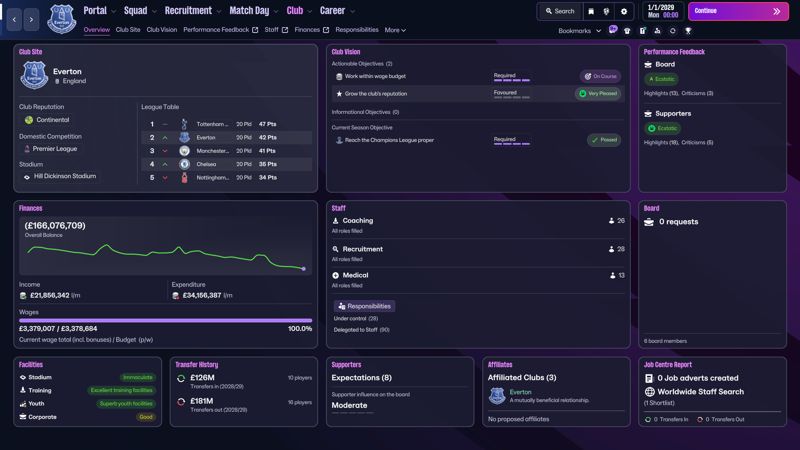
Task: Click the wage budget progress bar
Action: click(x=165, y=320)
